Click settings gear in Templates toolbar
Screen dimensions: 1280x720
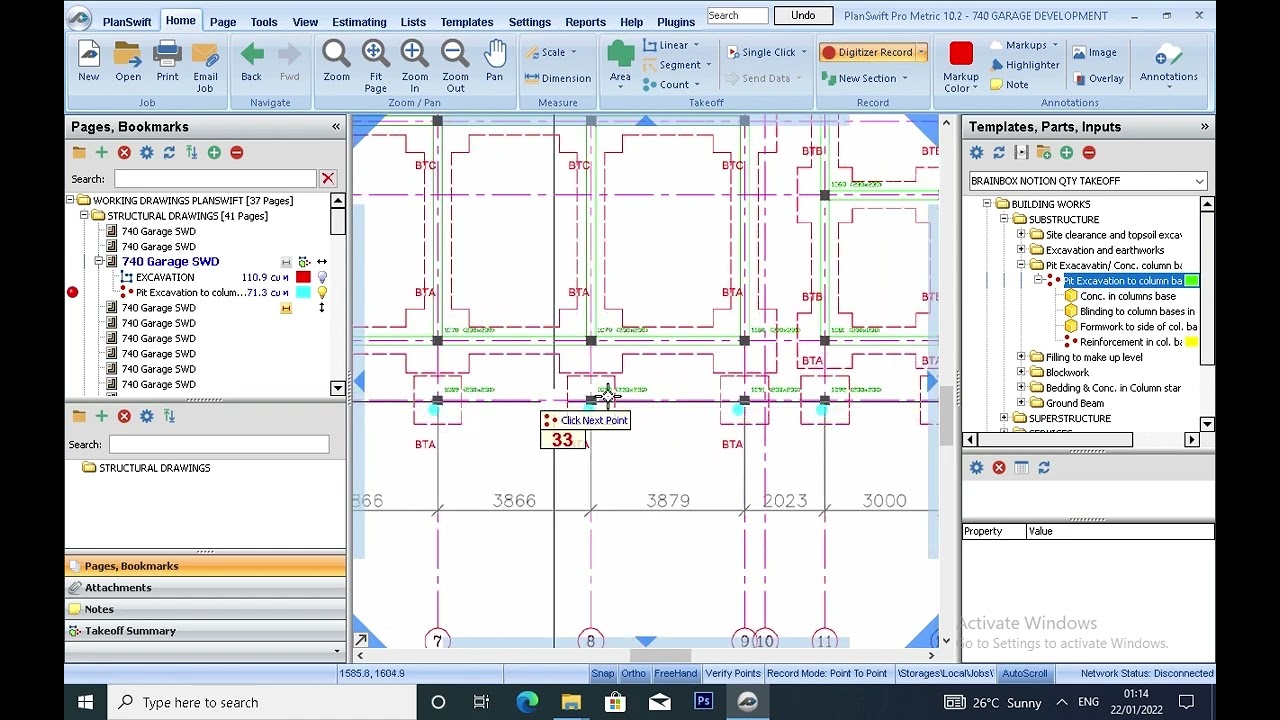click(x=976, y=153)
